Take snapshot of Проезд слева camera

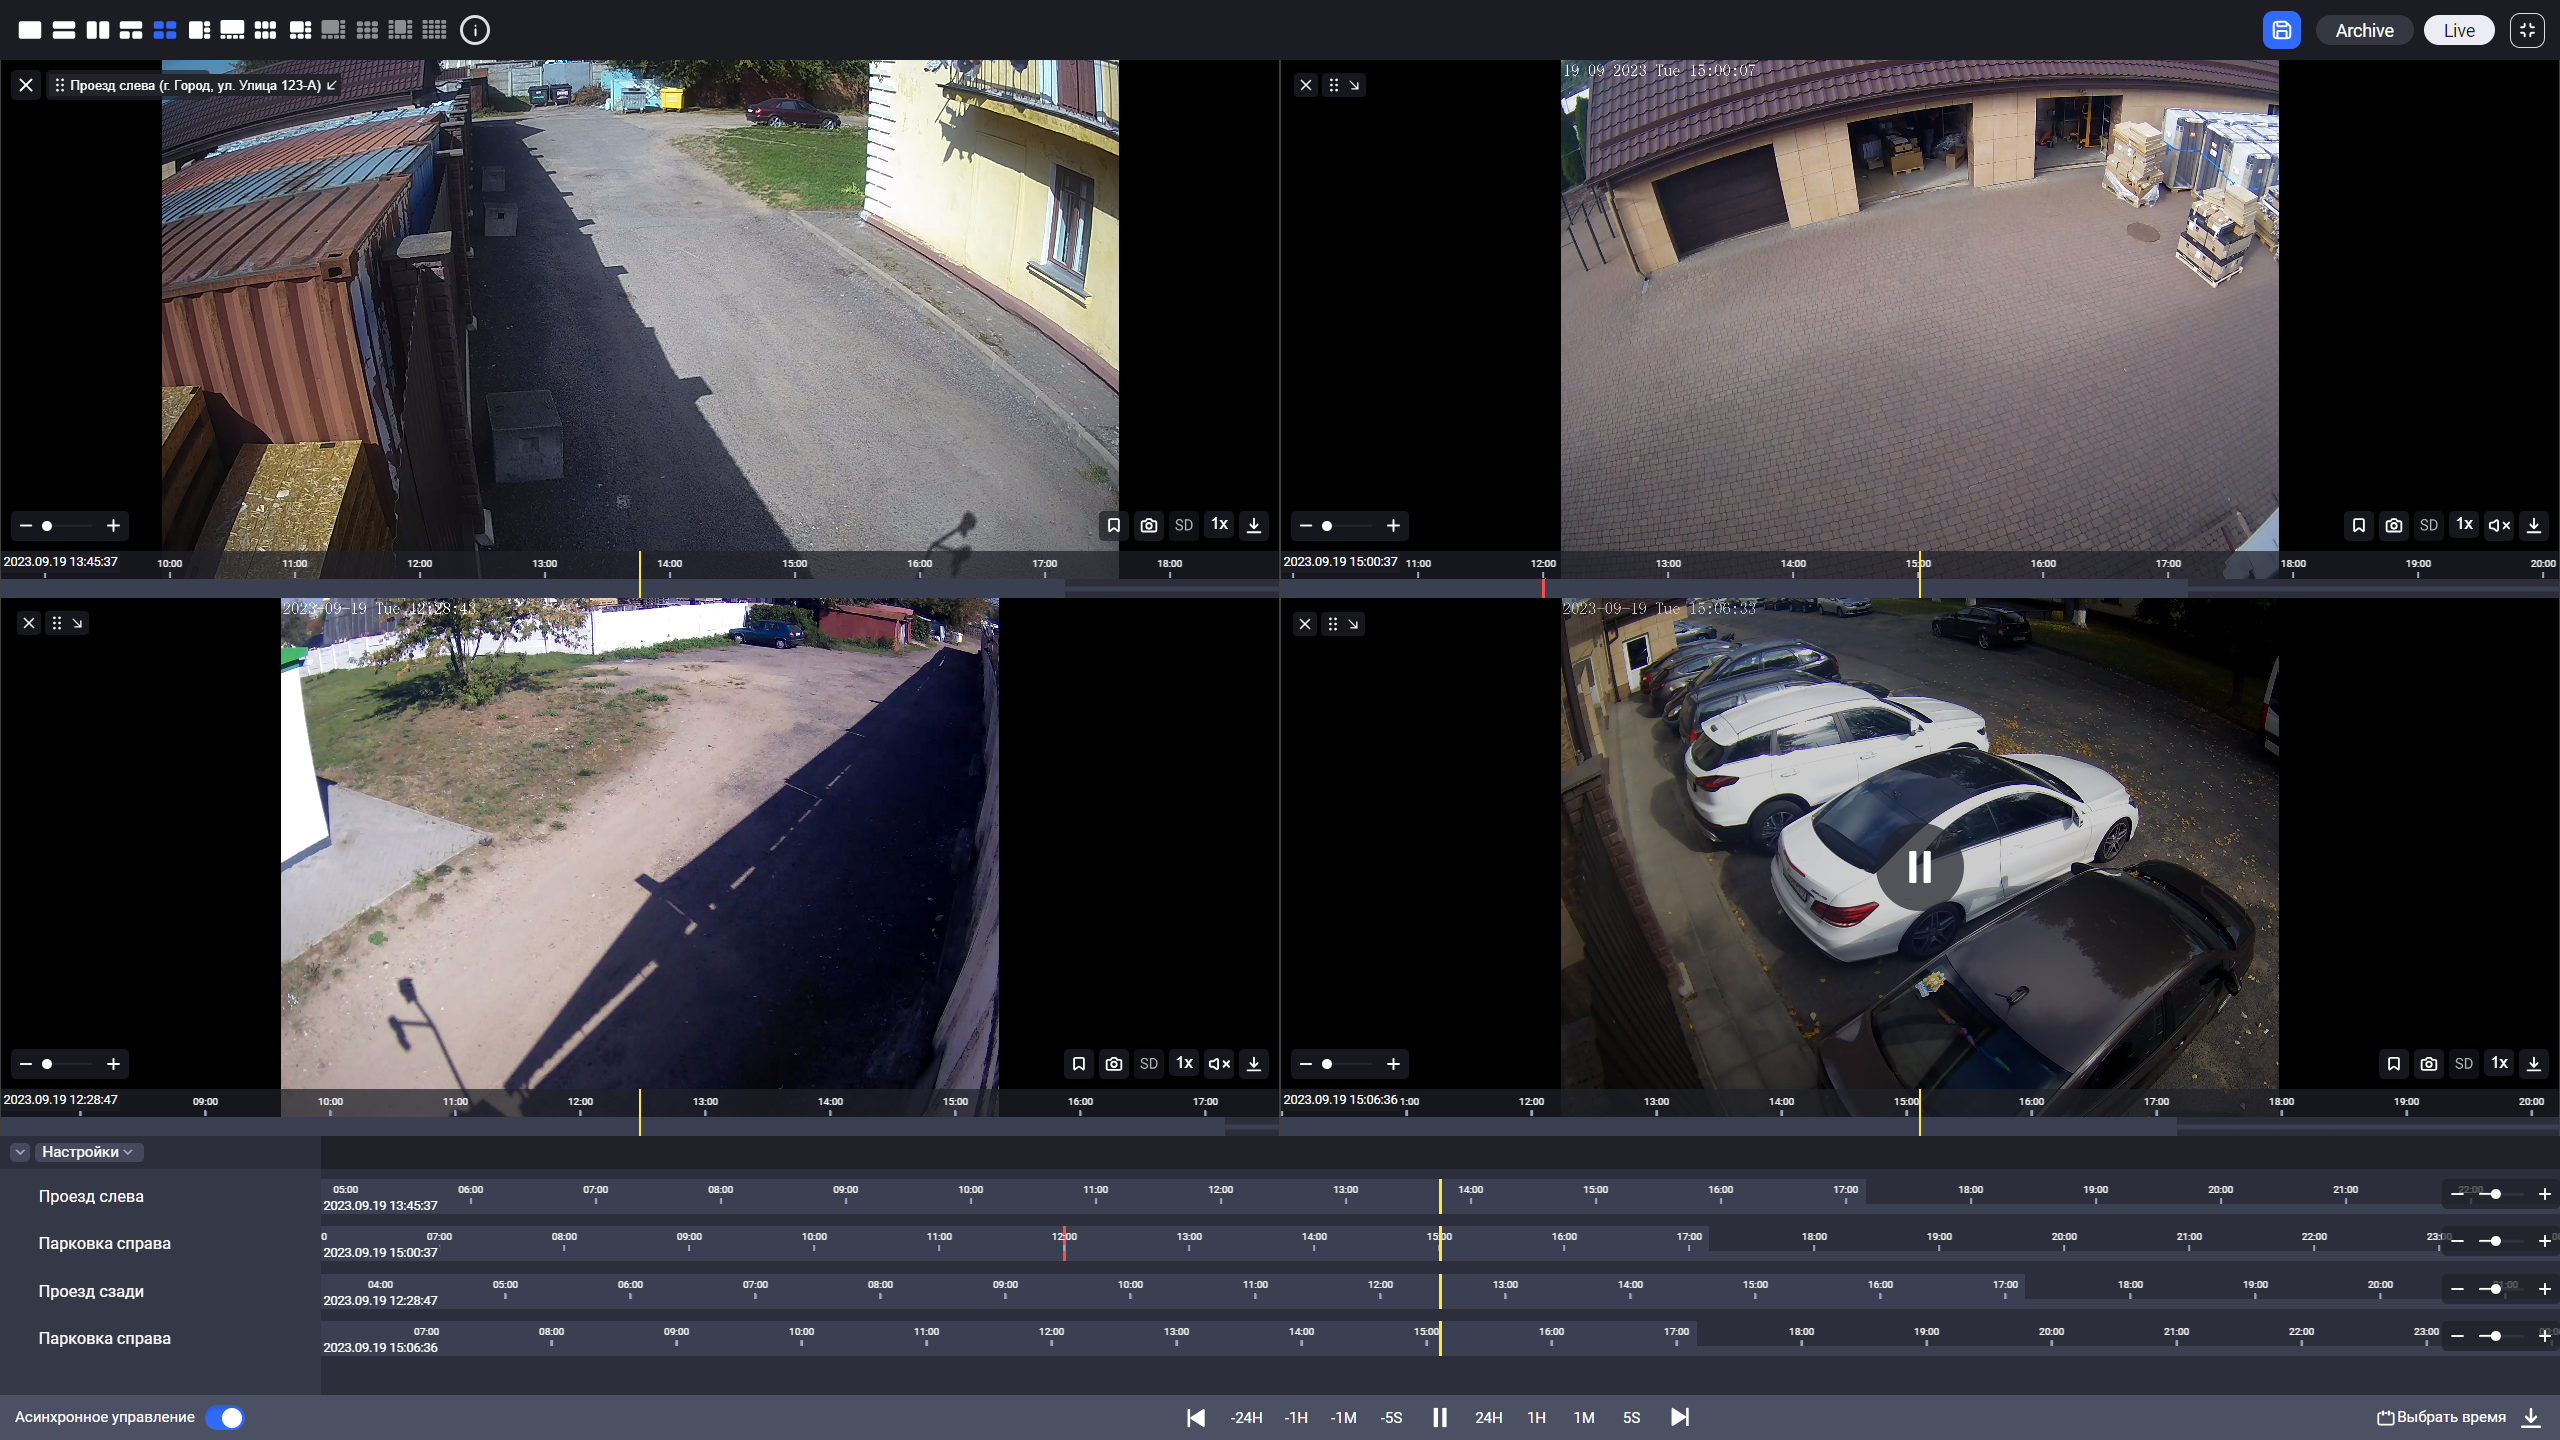1149,525
